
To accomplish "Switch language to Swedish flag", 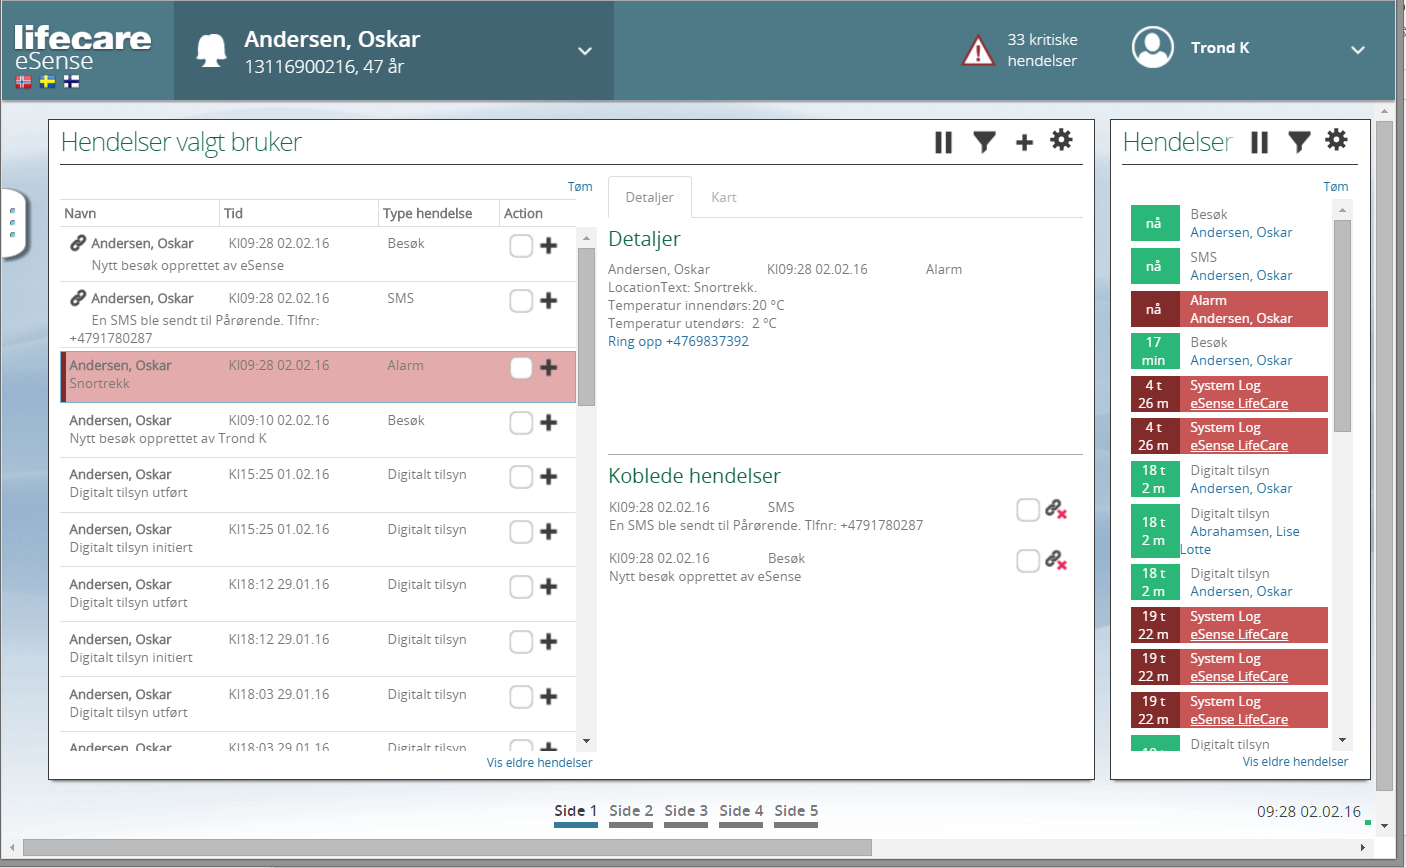I will point(47,82).
